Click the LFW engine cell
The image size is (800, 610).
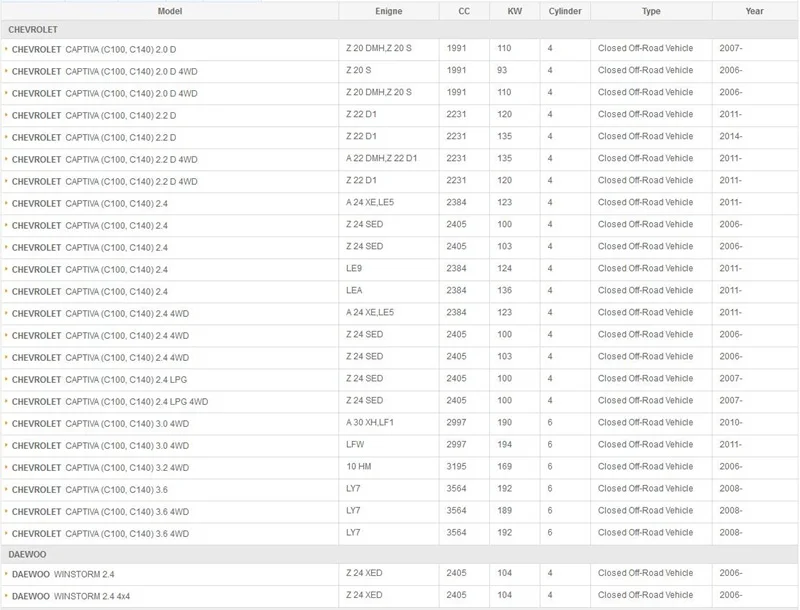click(355, 444)
